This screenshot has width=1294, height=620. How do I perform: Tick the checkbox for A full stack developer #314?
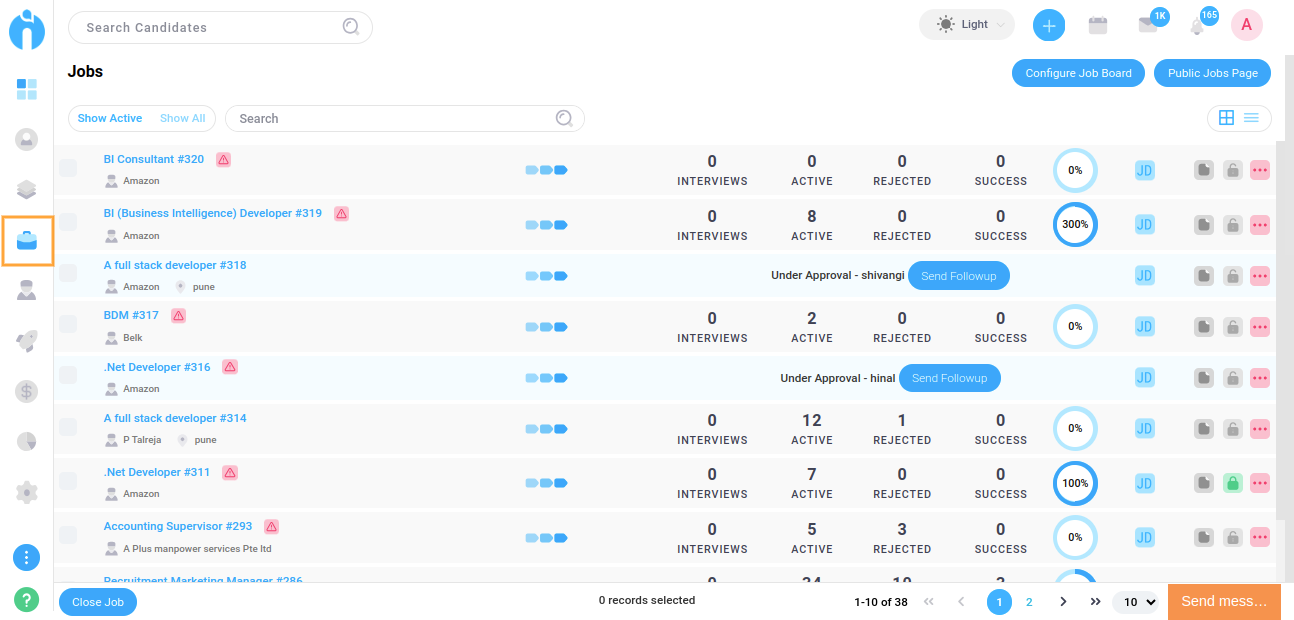(x=68, y=428)
